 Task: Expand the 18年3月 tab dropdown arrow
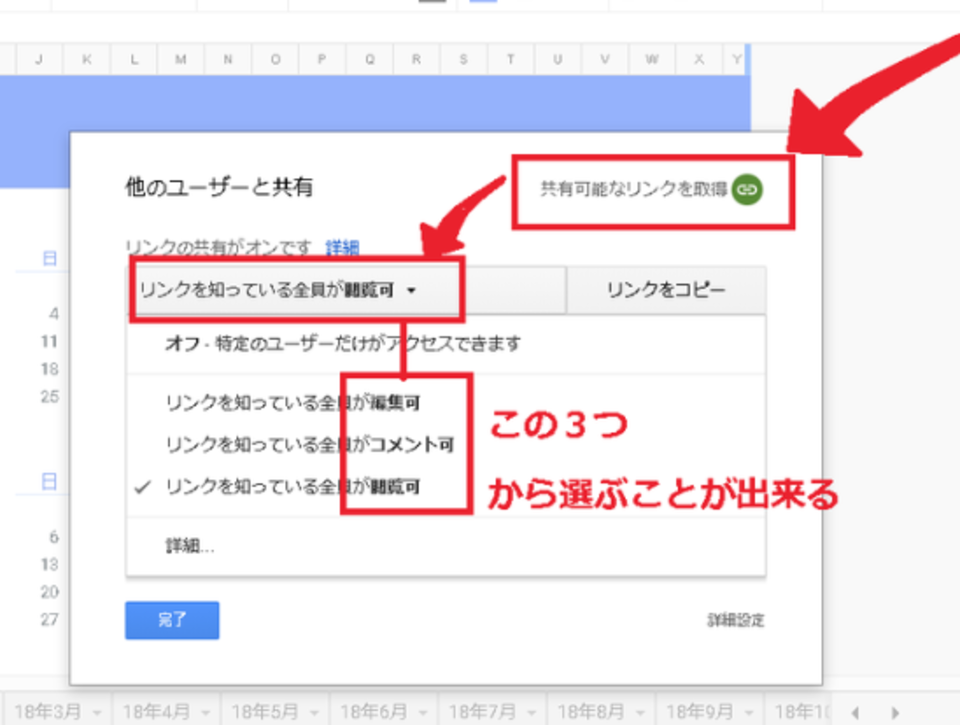[97, 713]
